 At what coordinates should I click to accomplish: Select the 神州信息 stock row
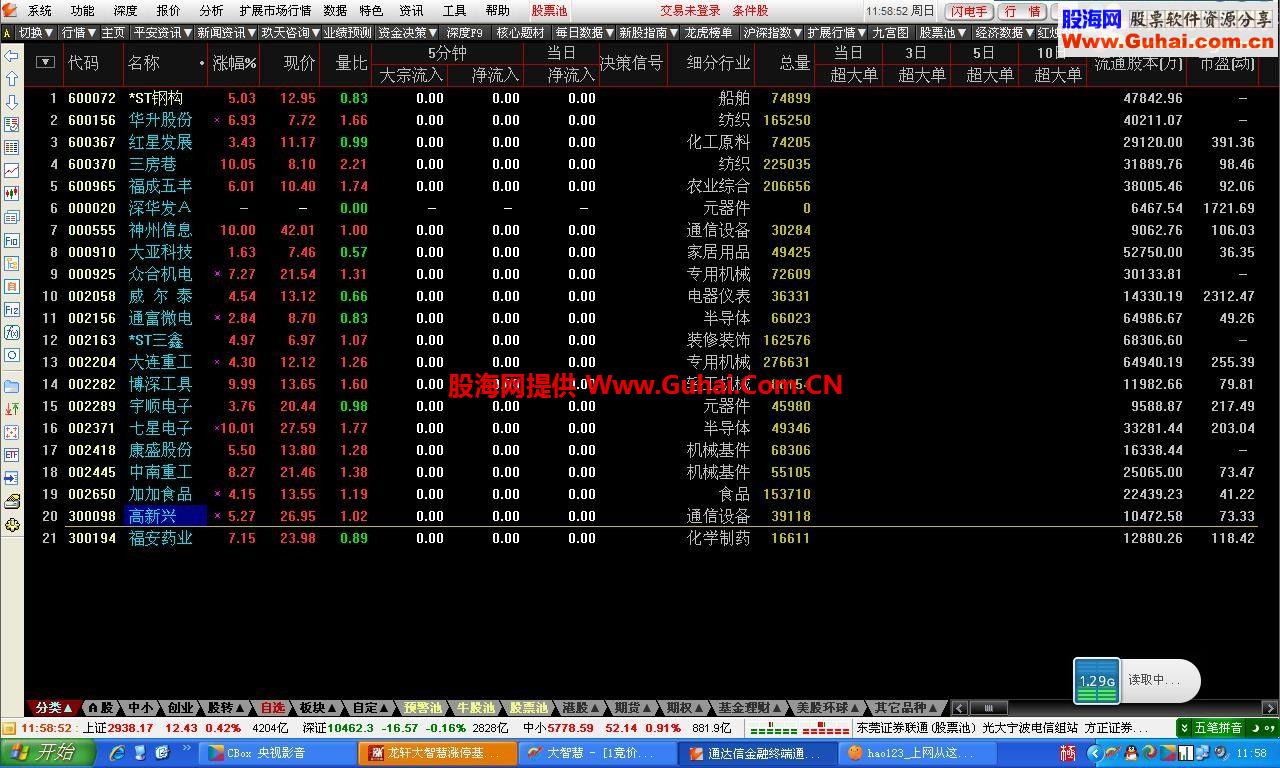click(x=640, y=230)
